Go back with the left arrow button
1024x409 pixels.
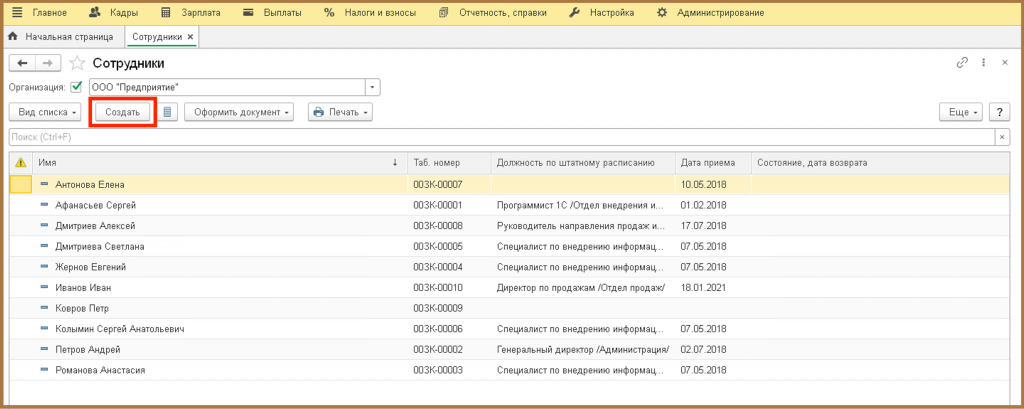pos(22,63)
